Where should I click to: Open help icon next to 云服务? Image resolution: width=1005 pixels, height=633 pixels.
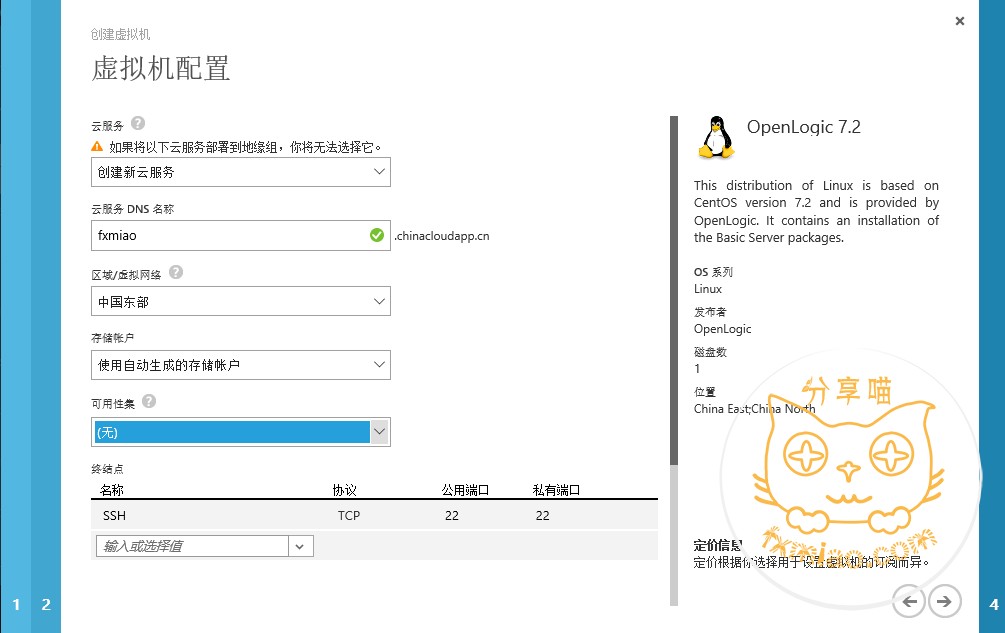point(138,123)
